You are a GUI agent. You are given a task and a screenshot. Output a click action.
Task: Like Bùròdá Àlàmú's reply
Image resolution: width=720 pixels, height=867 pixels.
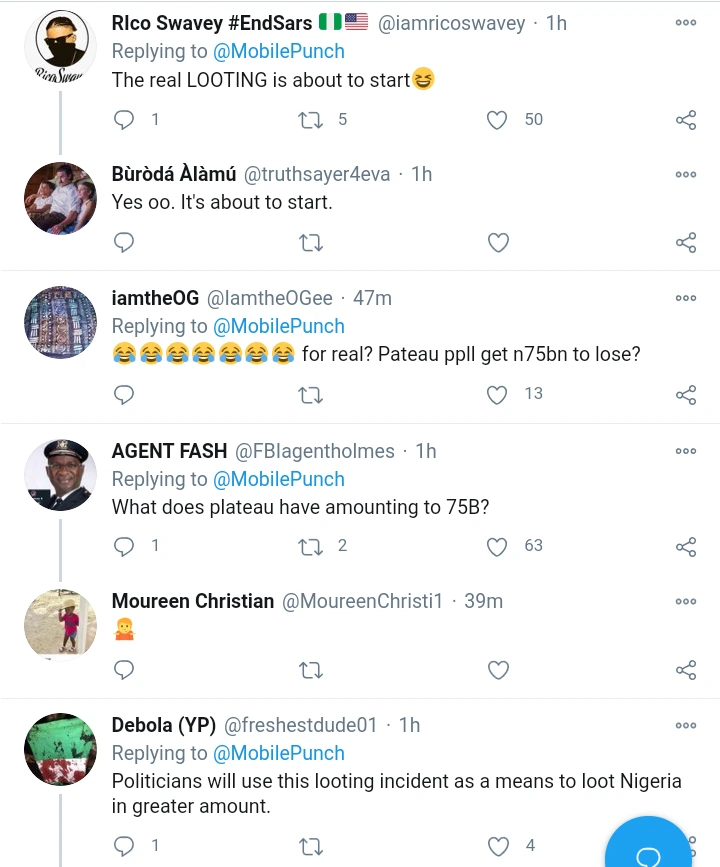coord(497,243)
